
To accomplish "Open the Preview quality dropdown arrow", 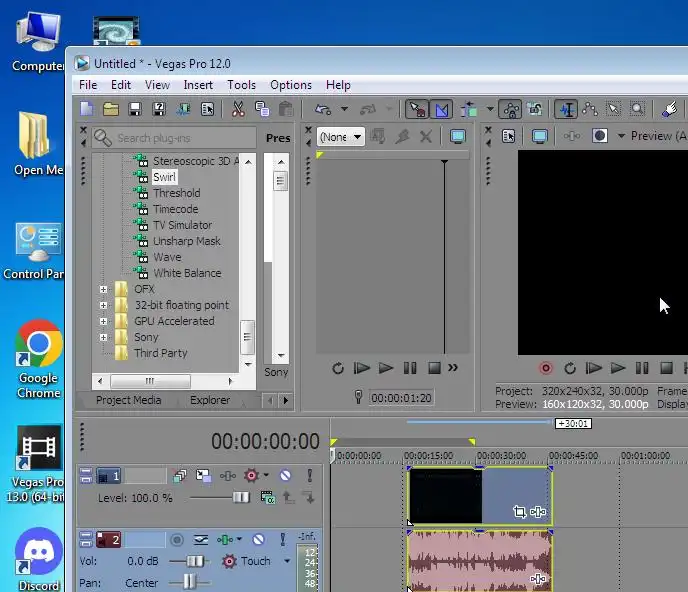I will 621,136.
